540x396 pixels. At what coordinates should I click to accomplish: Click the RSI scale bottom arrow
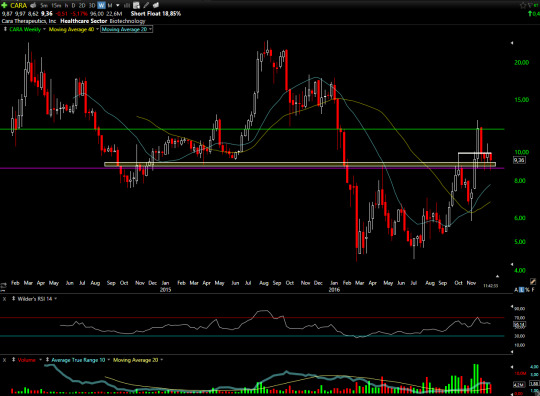(x=512, y=352)
